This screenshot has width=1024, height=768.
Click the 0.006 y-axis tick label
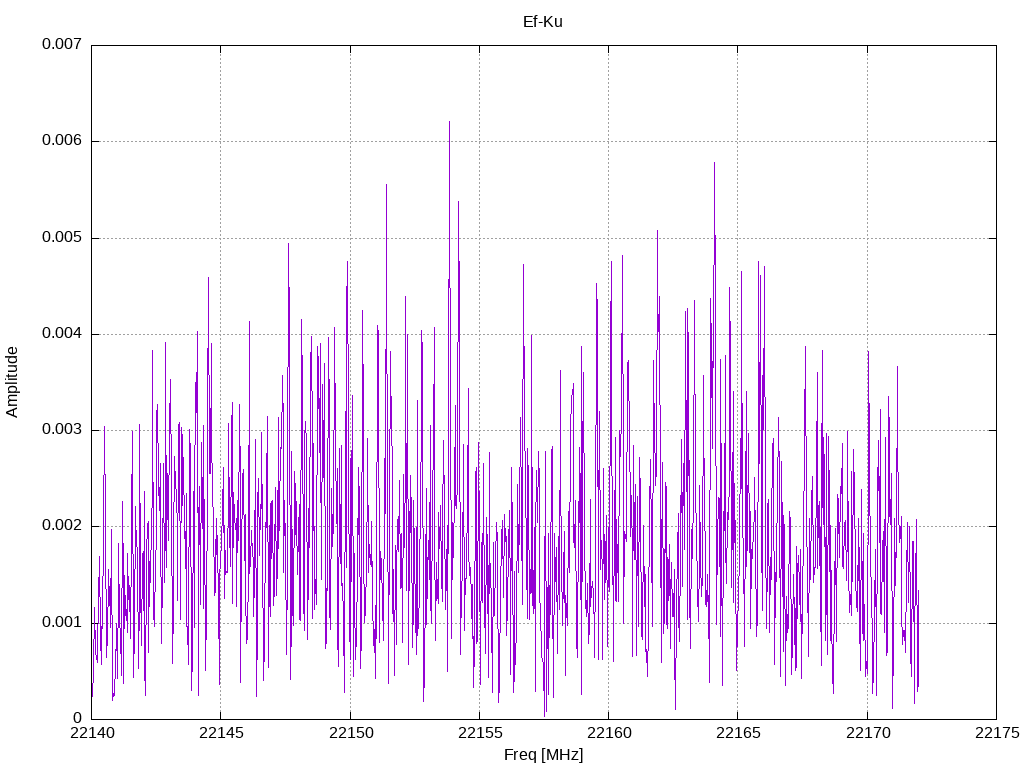click(62, 141)
